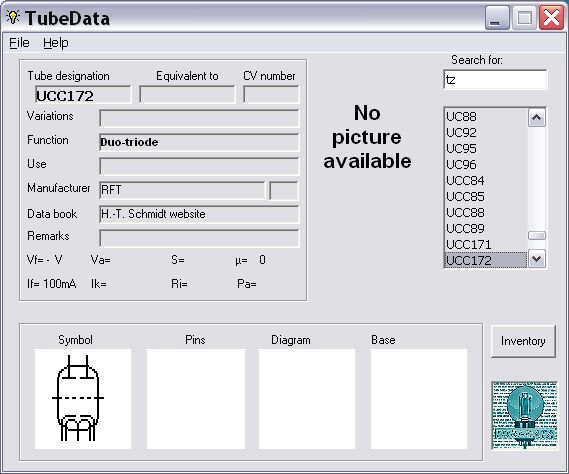The width and height of the screenshot is (569, 474).
Task: Click the empty Base image panel
Action: pos(419,399)
